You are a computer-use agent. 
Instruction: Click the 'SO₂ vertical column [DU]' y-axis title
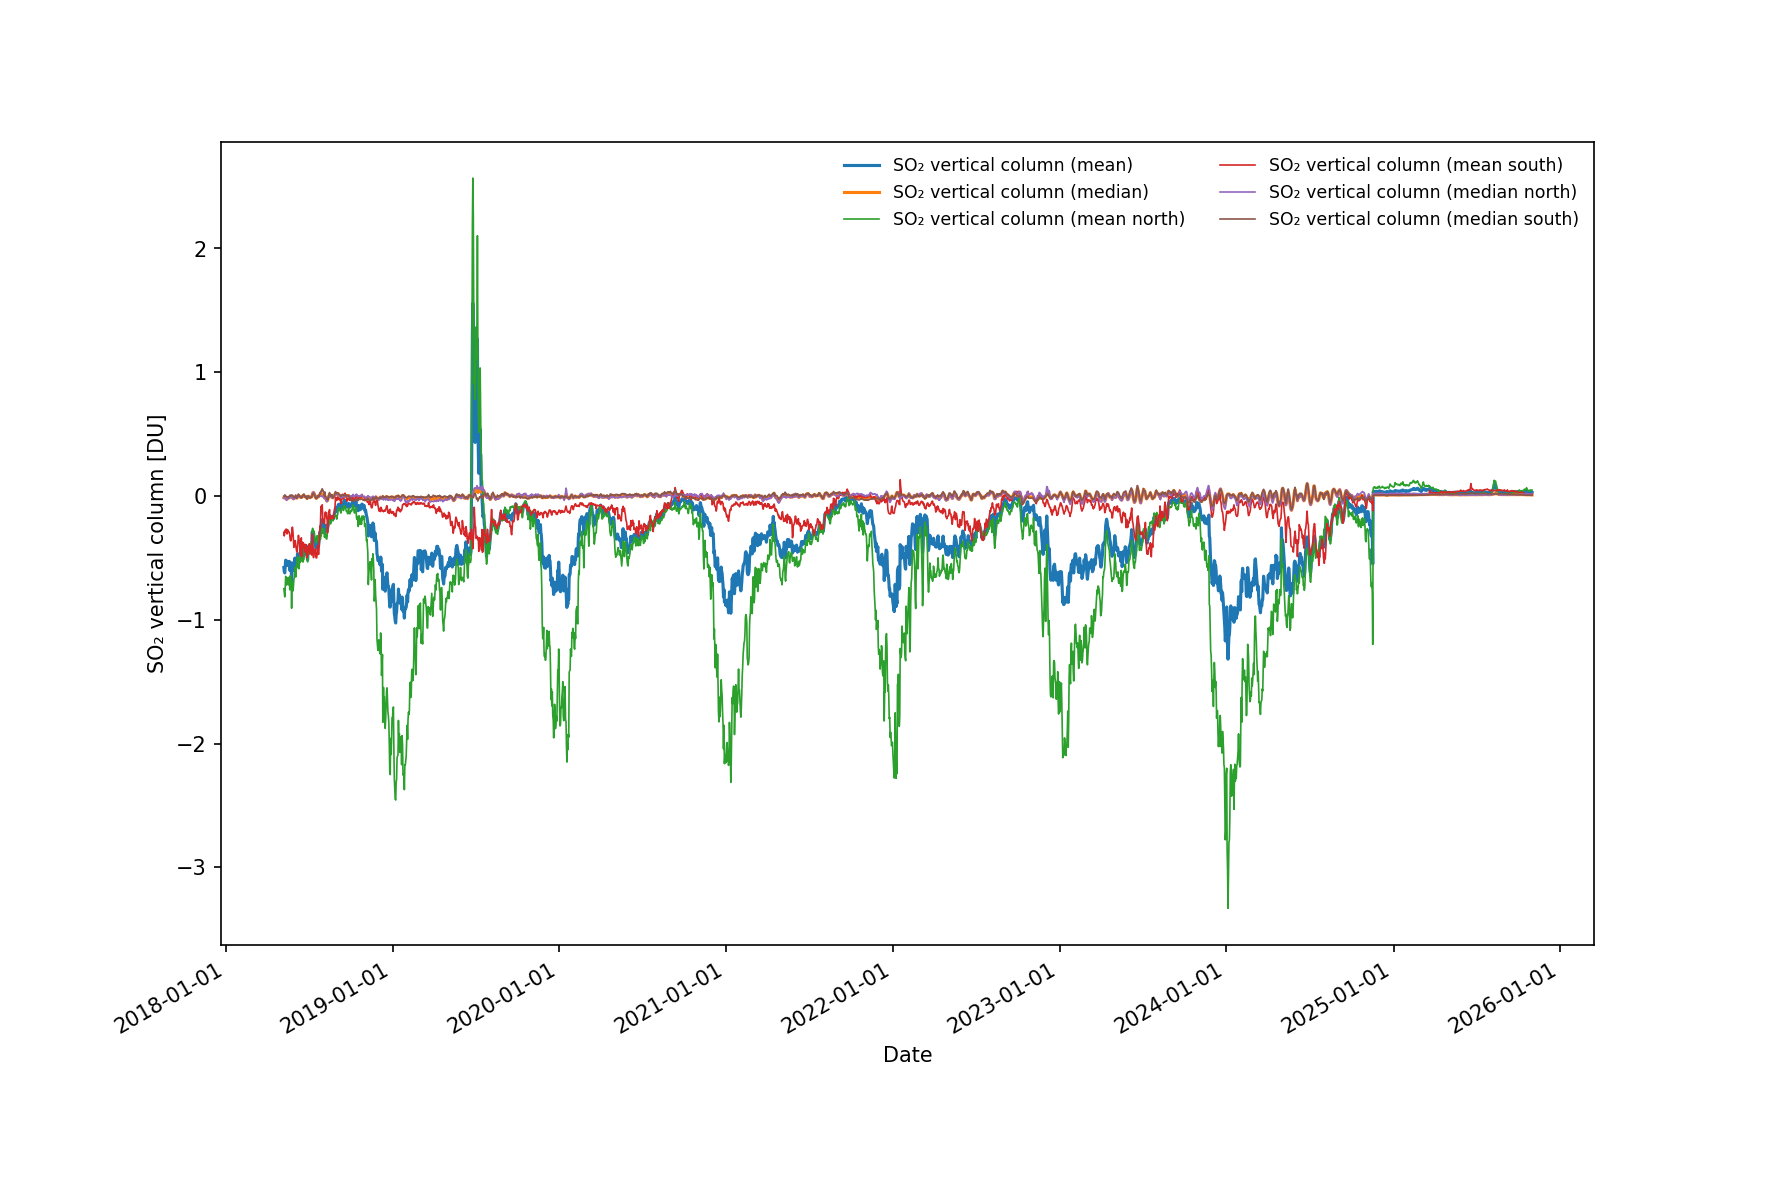(x=156, y=543)
